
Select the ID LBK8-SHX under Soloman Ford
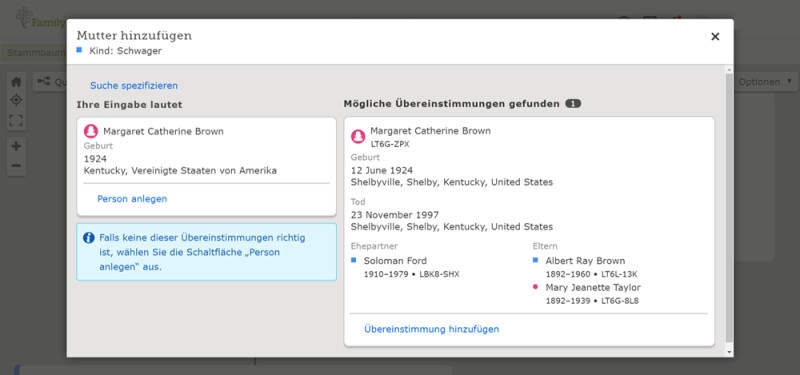tap(439, 274)
